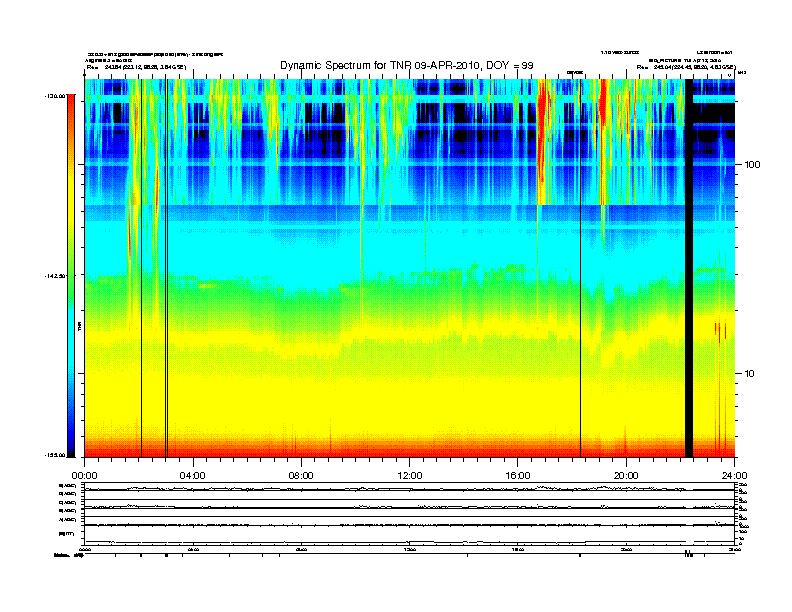The image size is (792, 612).
Task: Click the 12:00 time axis label
Action: tap(410, 476)
